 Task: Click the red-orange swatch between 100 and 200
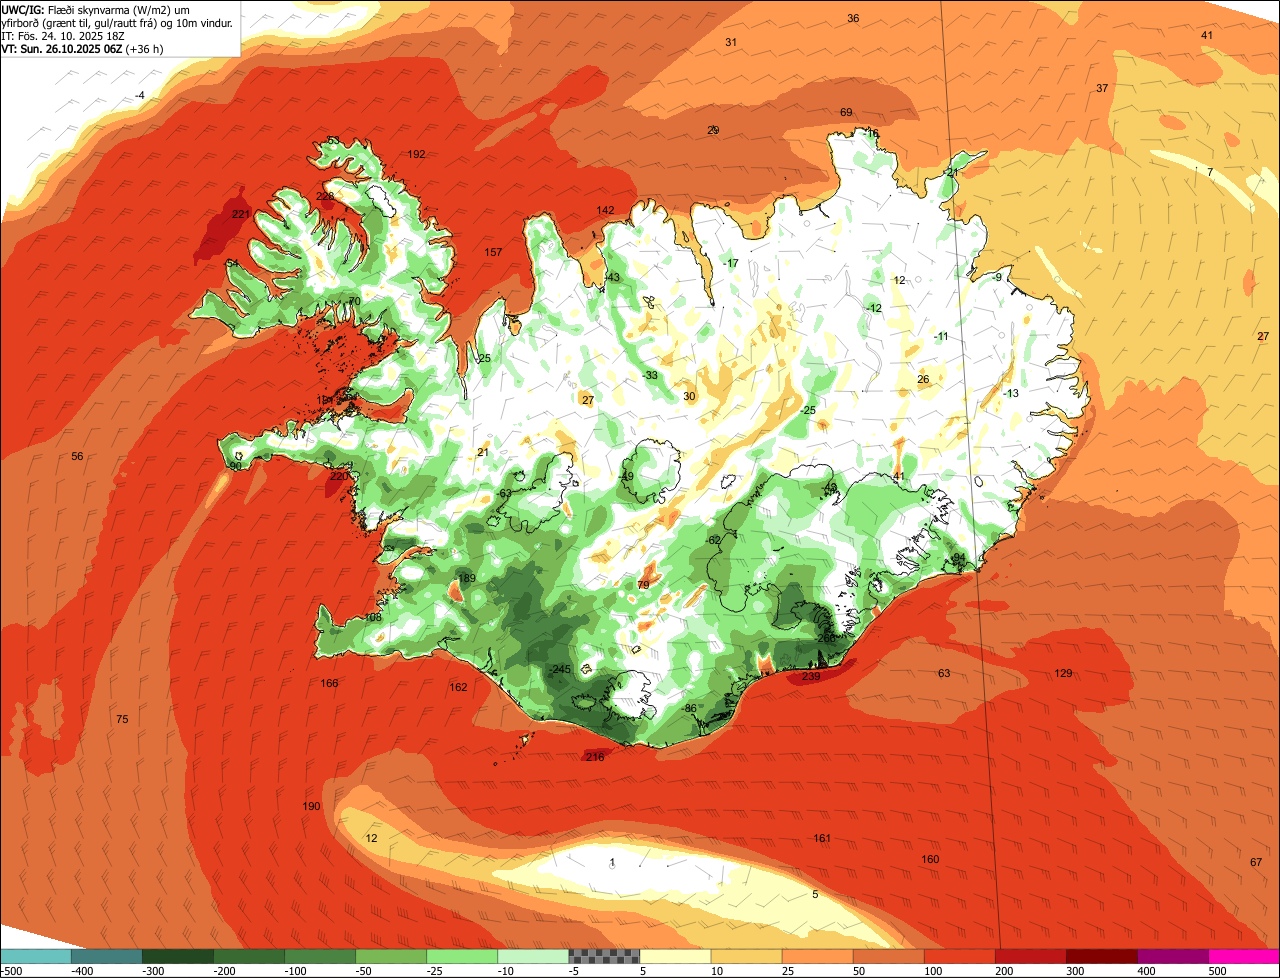tap(959, 956)
